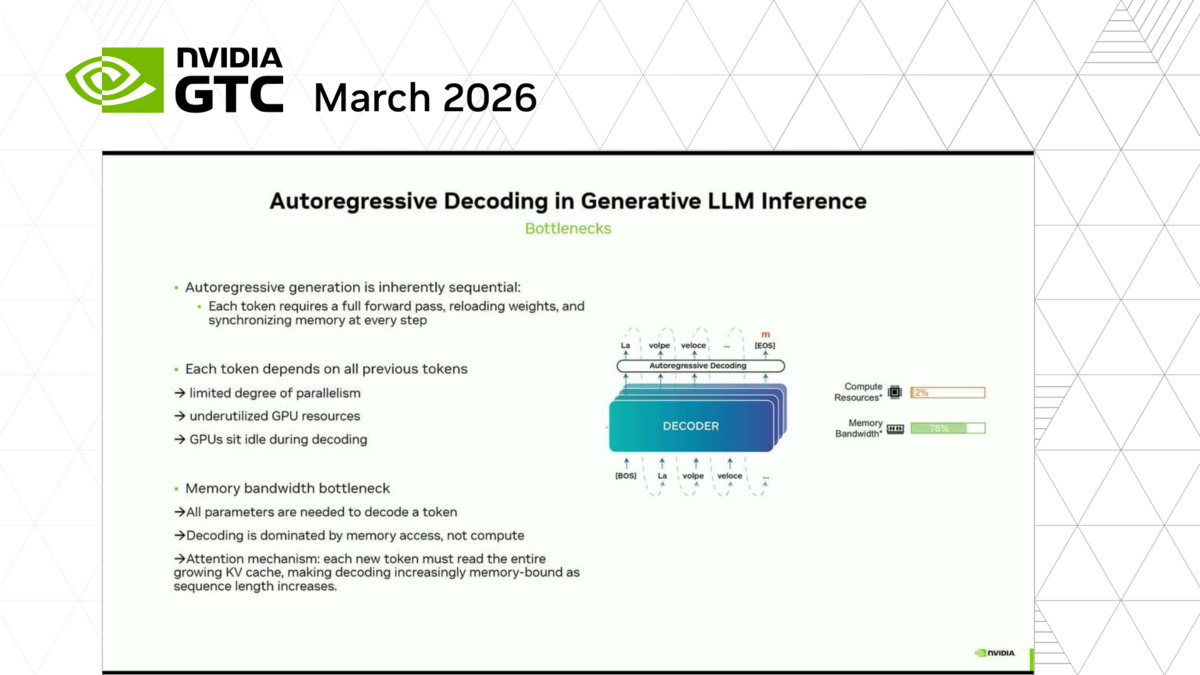Viewport: 1200px width, 675px height.
Task: Click the 'March 2026' date text
Action: point(425,98)
